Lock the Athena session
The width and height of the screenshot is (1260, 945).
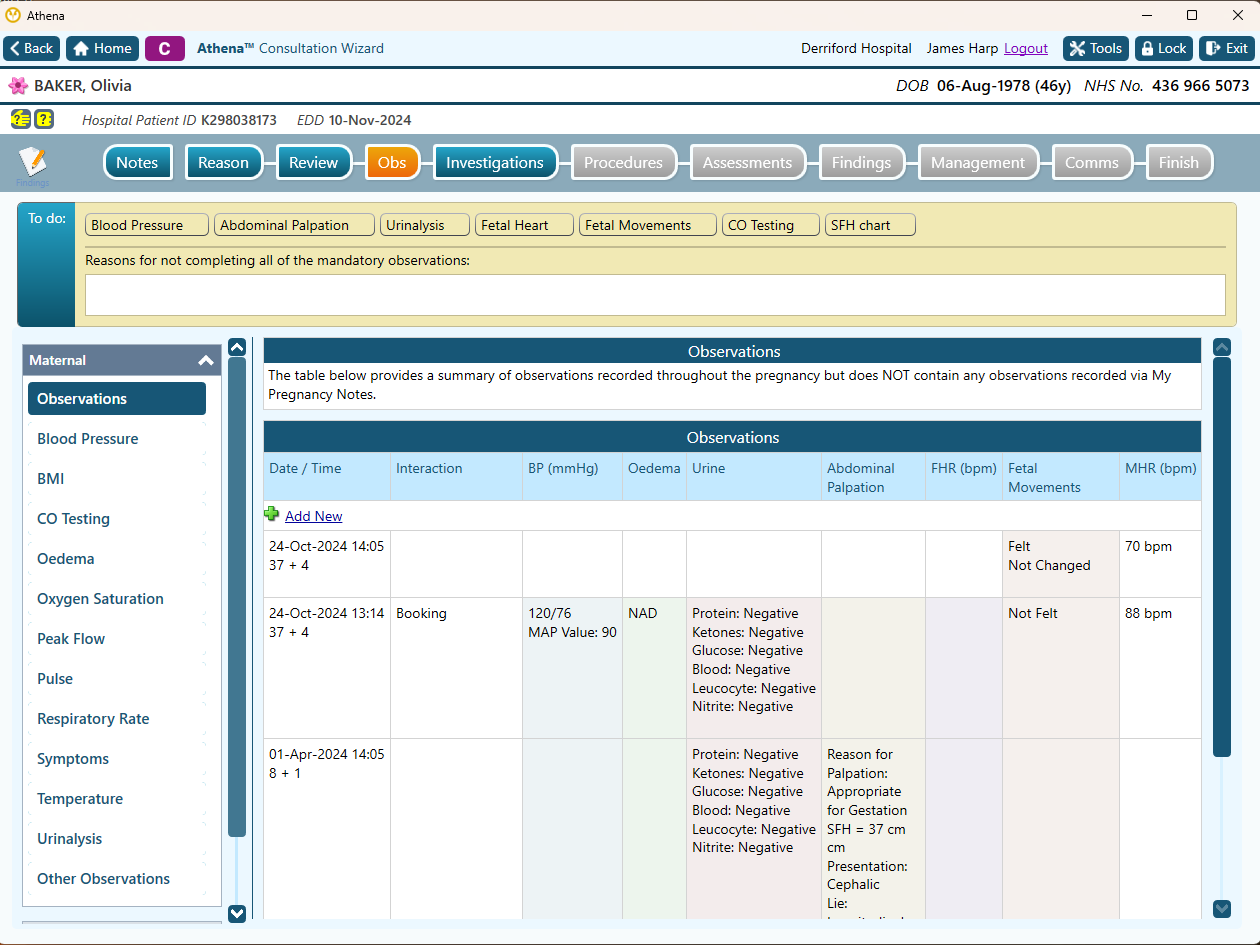(1163, 48)
